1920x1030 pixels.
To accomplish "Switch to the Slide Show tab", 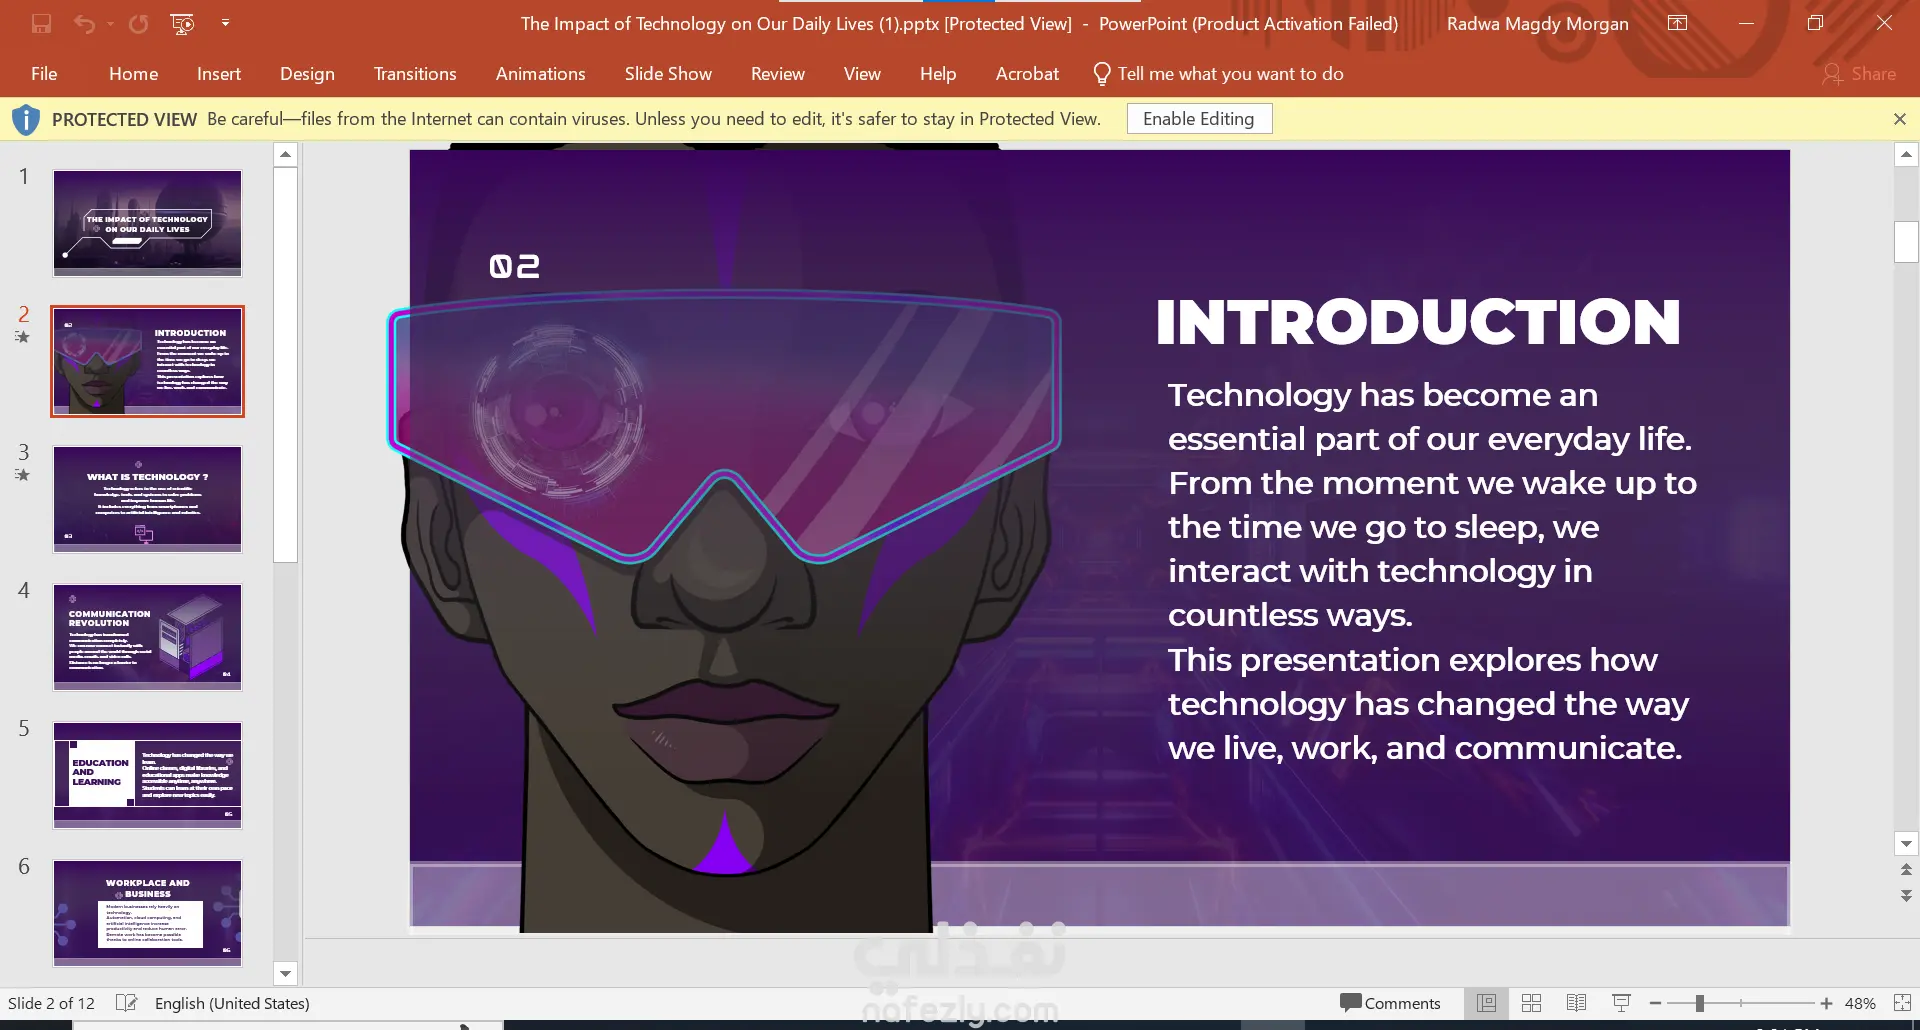I will tap(668, 74).
